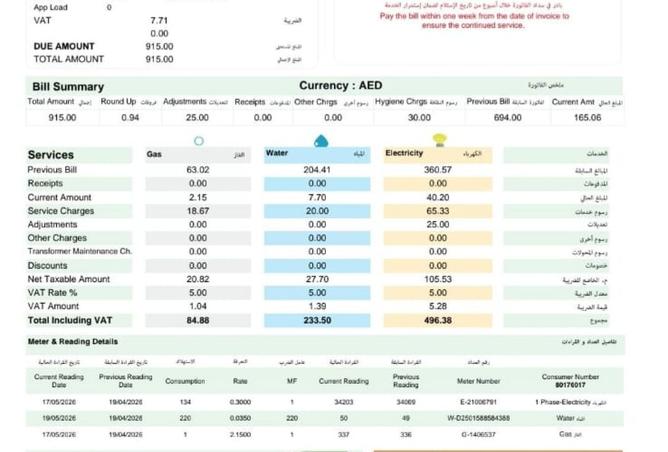Click water meter number W-D2501588584388

click(x=478, y=418)
